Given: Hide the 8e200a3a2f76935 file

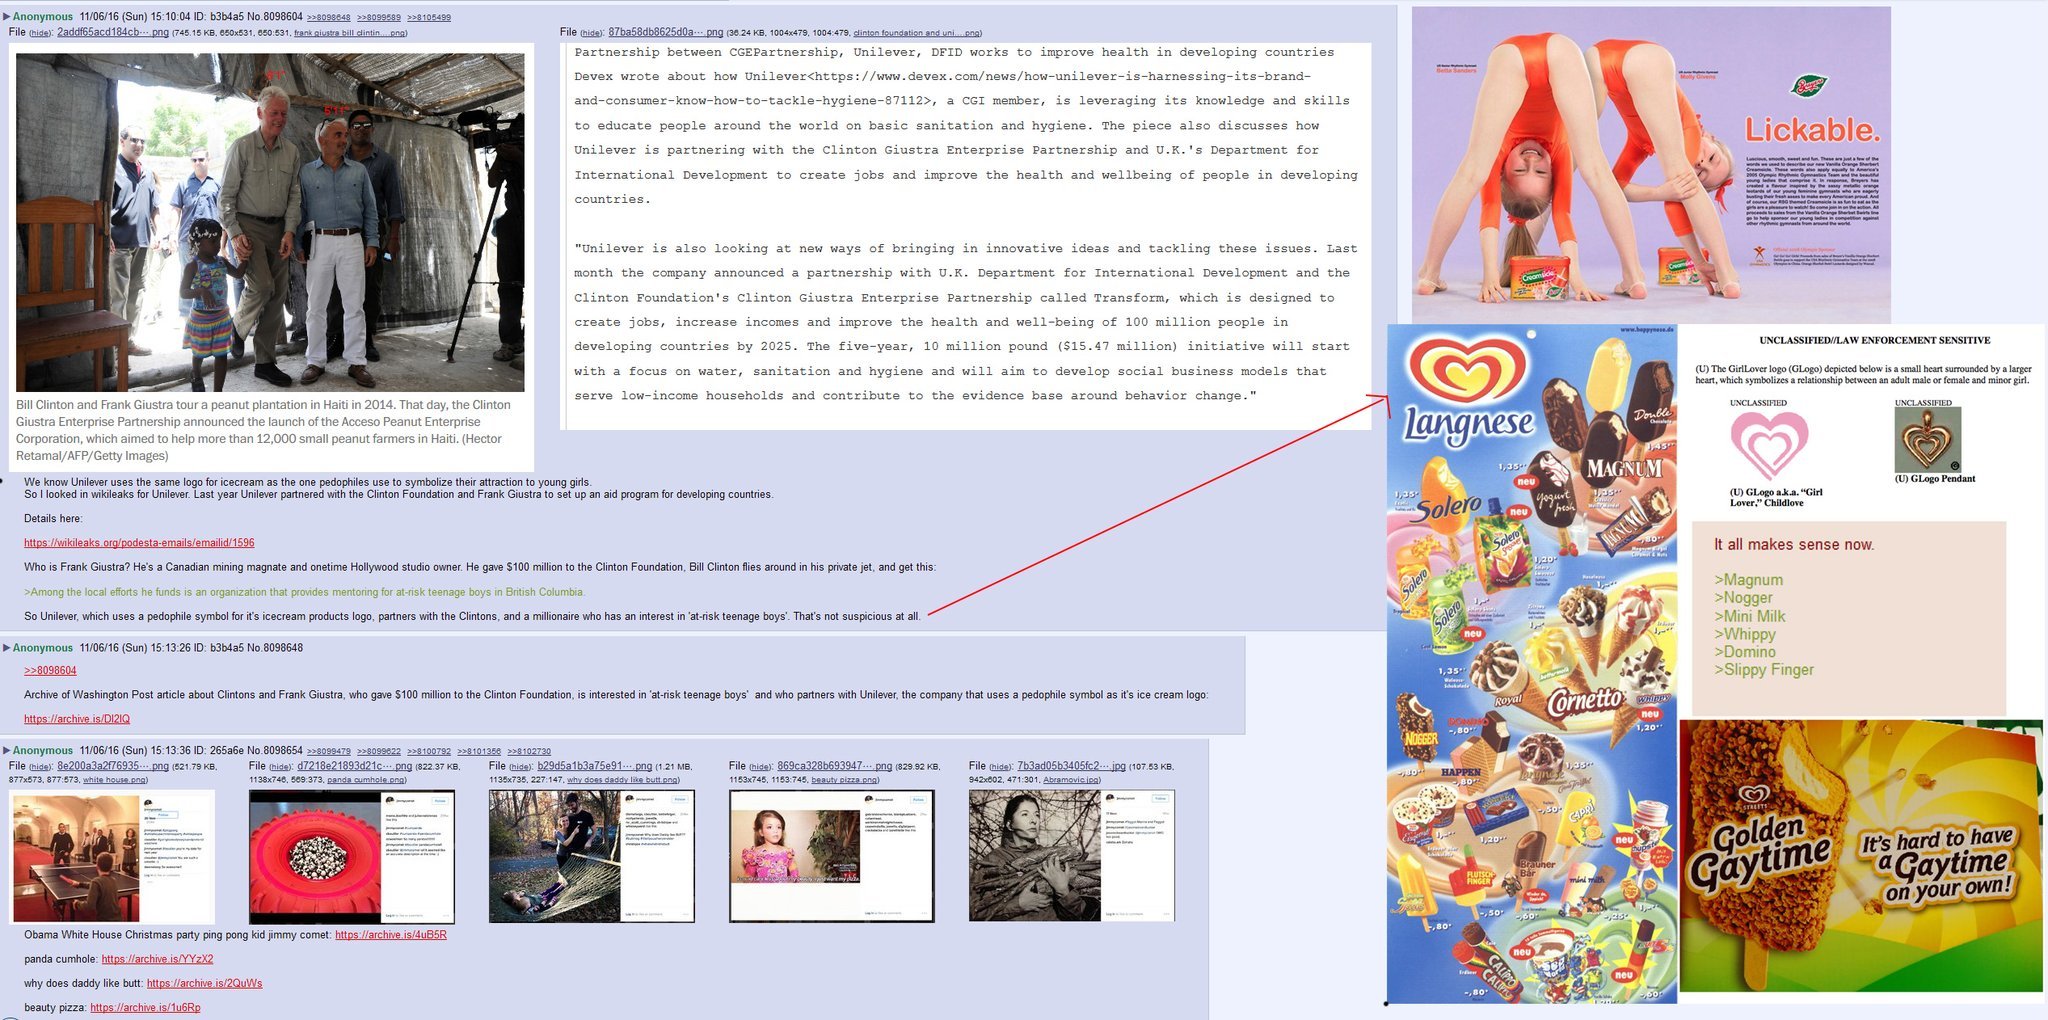Looking at the screenshot, I should (40, 767).
